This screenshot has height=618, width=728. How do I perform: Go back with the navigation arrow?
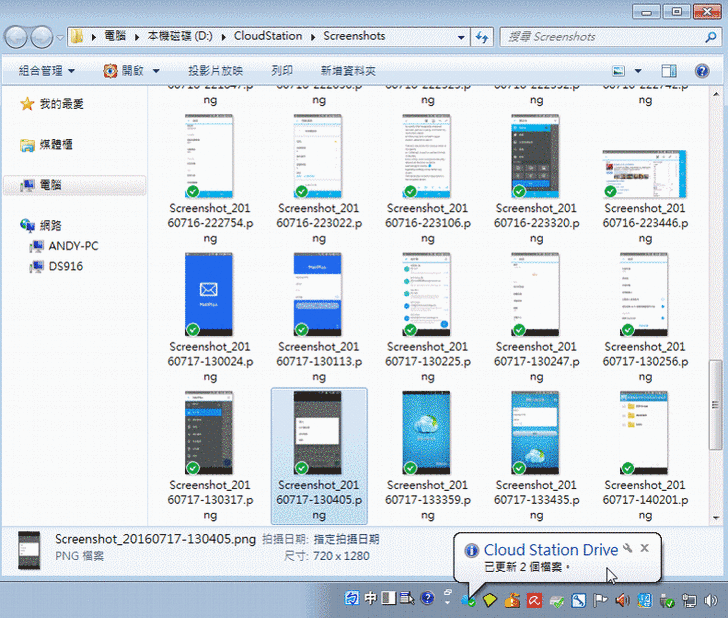(x=17, y=37)
